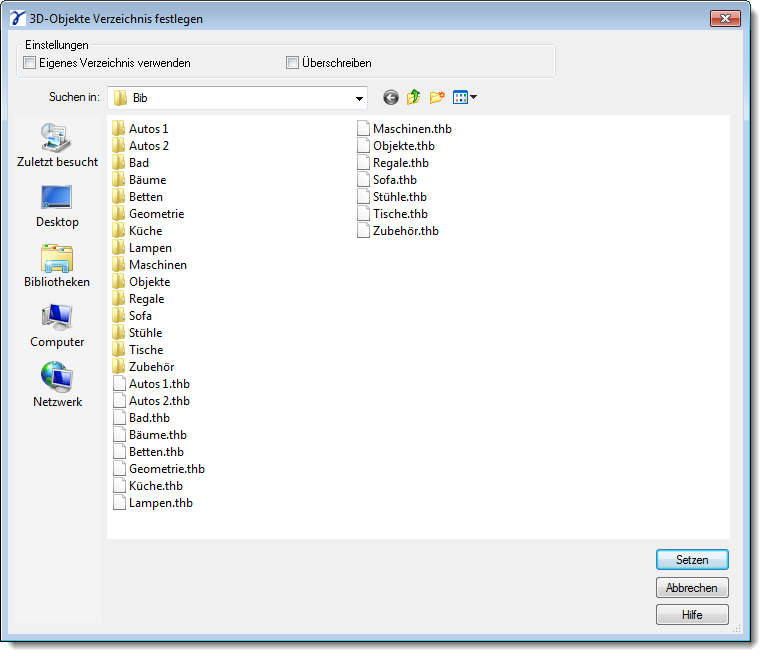Viewport: 766px width, 657px height.
Task: Expand the Suchen in folder dropdown
Action: coord(359,98)
